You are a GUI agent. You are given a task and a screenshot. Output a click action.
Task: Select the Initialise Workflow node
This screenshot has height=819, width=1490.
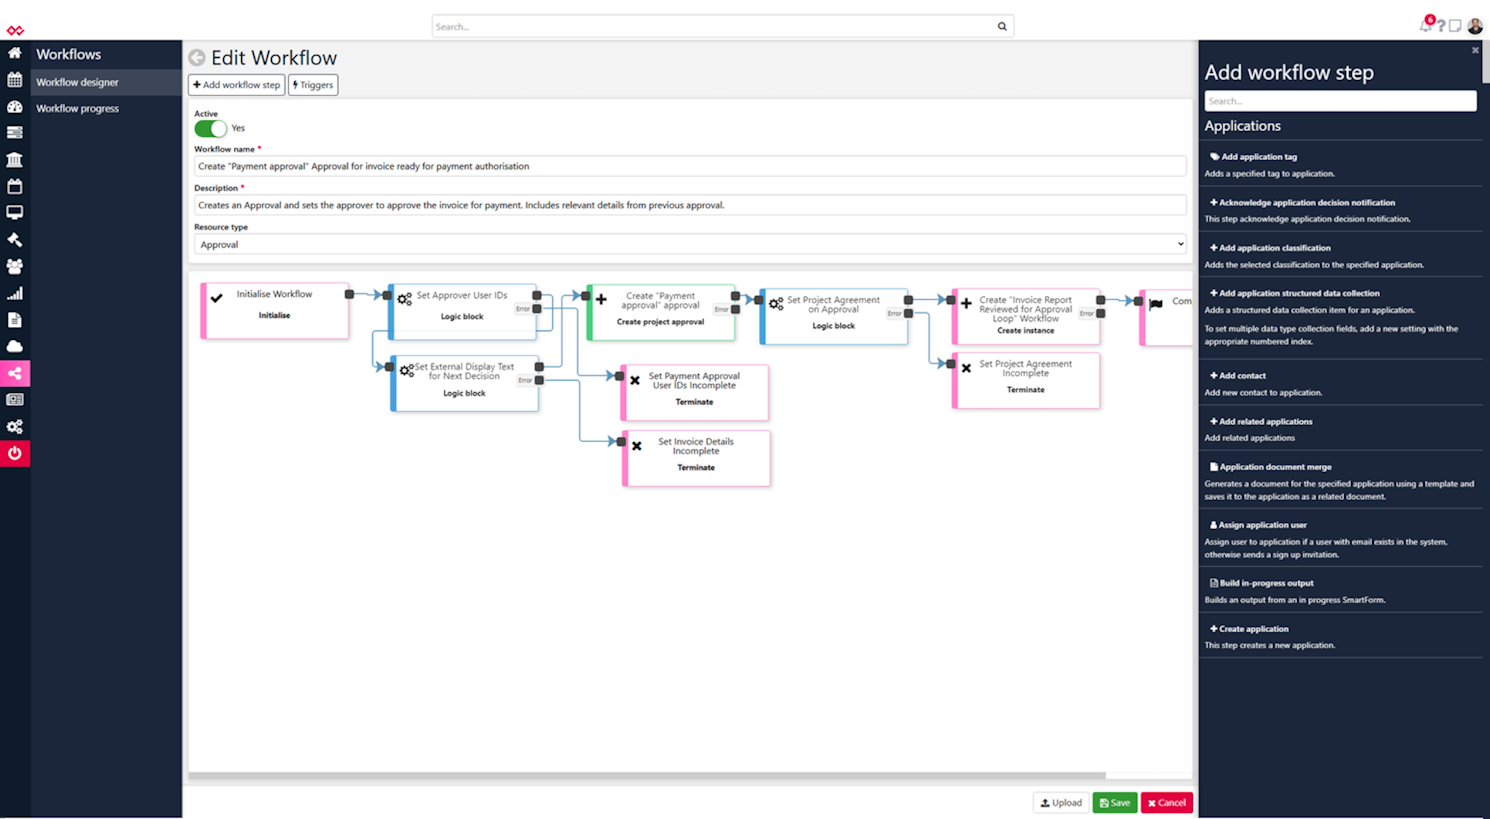tap(275, 311)
